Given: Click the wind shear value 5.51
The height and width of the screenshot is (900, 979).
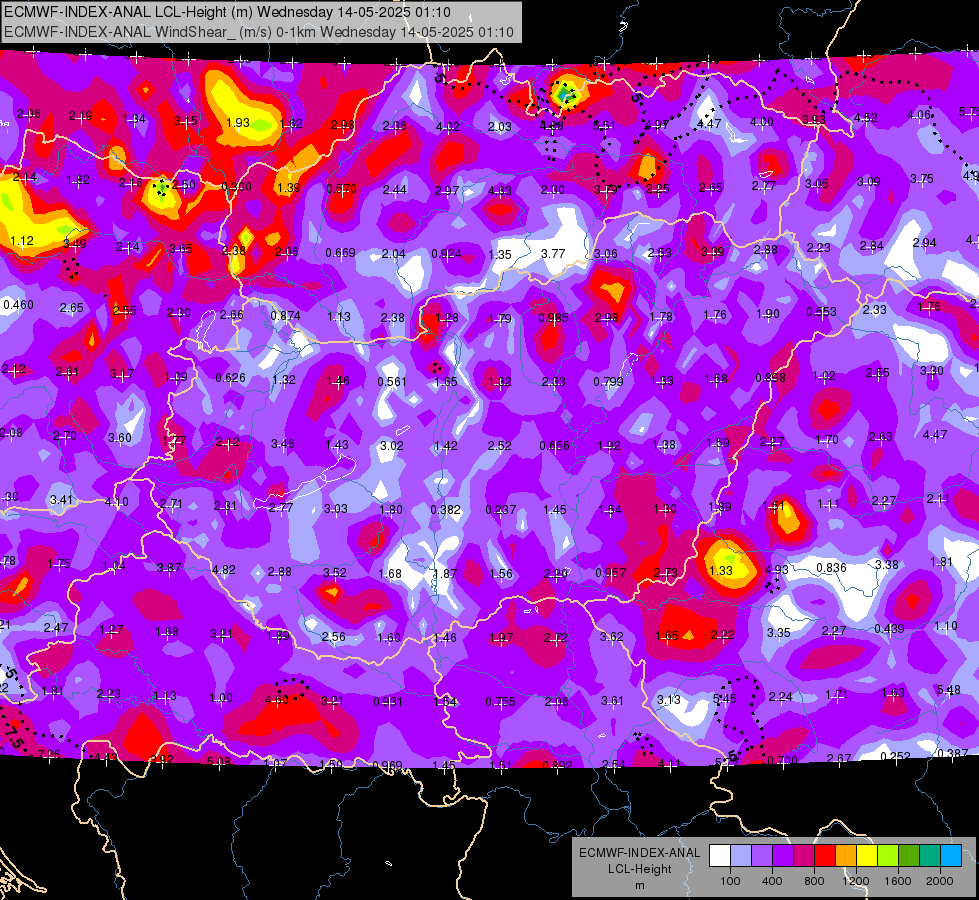Looking at the screenshot, I should 604,126.
